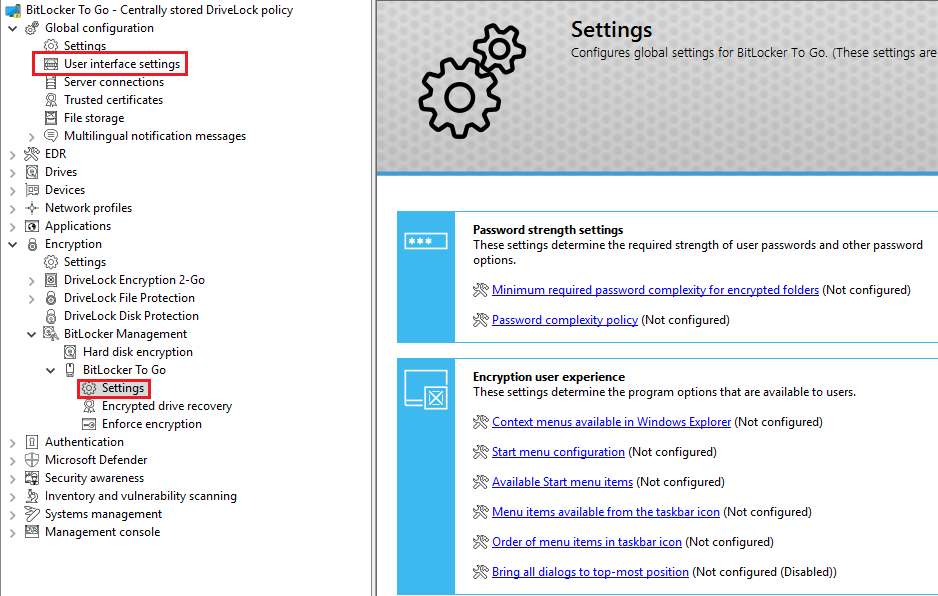The width and height of the screenshot is (938, 596).
Task: Collapse the BitLocker To Go subnode
Action: coord(51,370)
